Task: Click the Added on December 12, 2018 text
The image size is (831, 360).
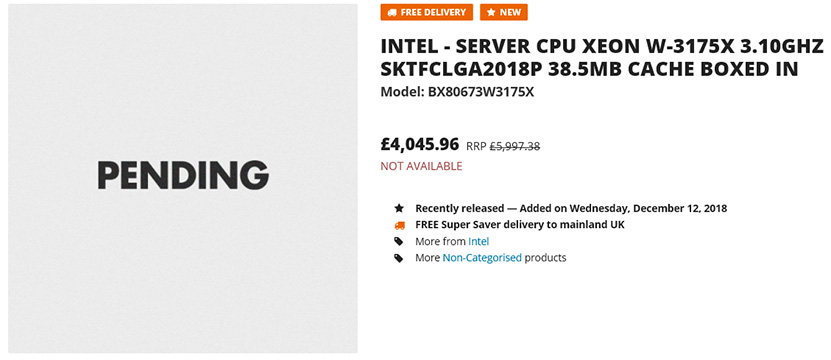Action: click(x=623, y=208)
